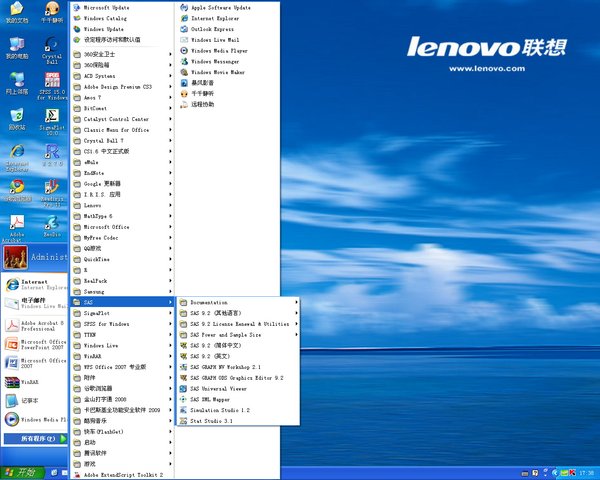Image resolution: width=600 pixels, height=480 pixels.
Task: Open the MathType 6 folder
Action: 122,216
